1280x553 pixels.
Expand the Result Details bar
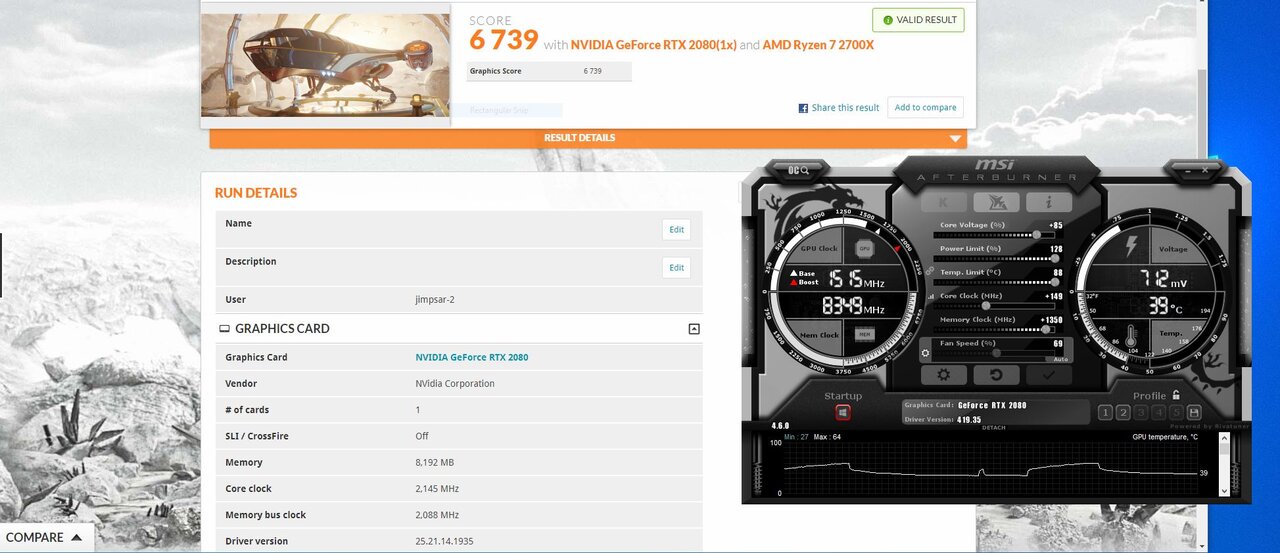point(588,138)
